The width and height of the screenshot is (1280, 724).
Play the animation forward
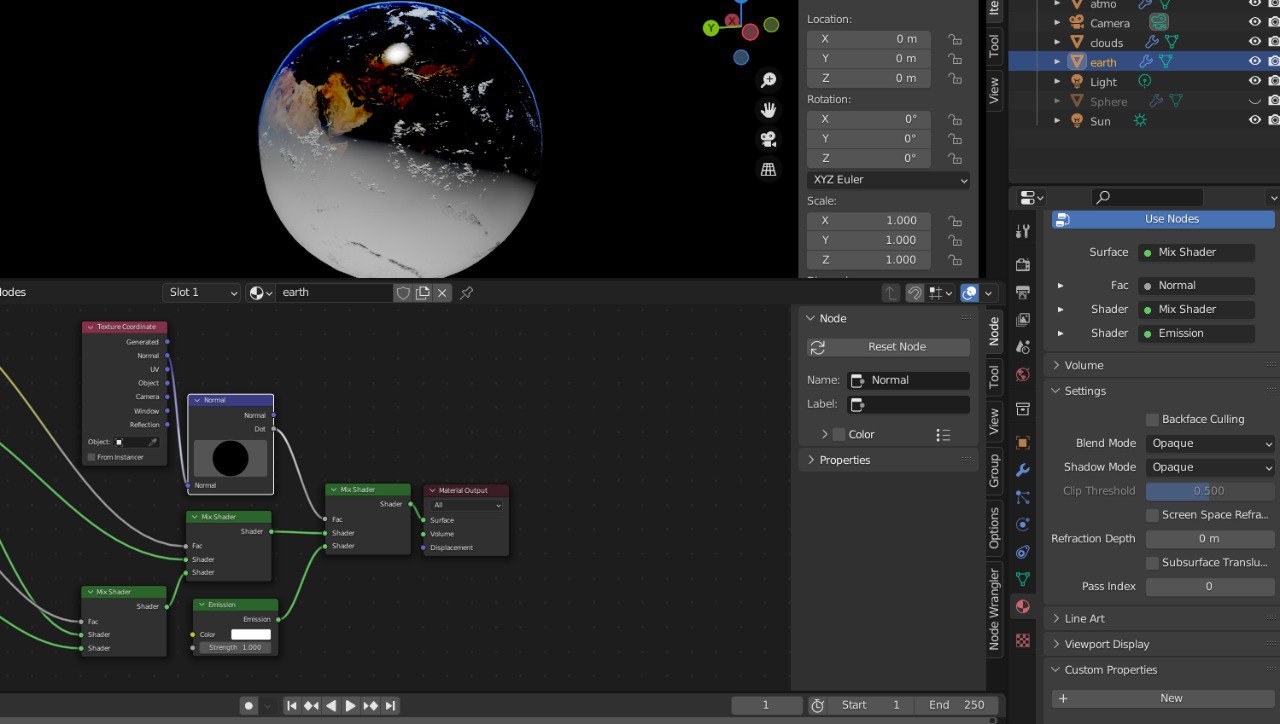click(350, 706)
